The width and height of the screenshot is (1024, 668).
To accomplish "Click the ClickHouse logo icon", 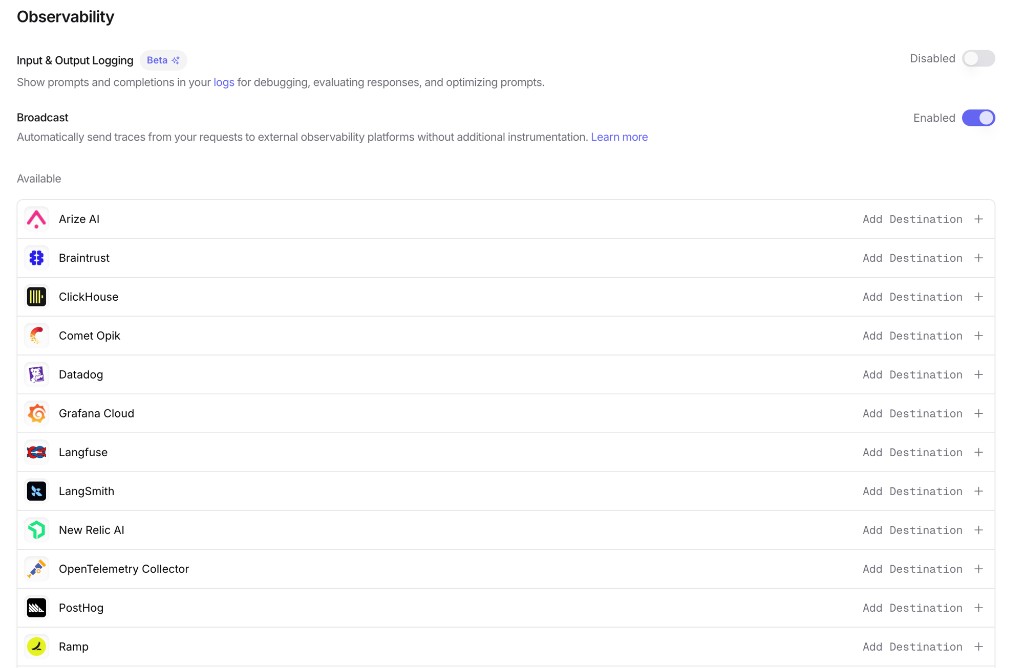I will (37, 297).
